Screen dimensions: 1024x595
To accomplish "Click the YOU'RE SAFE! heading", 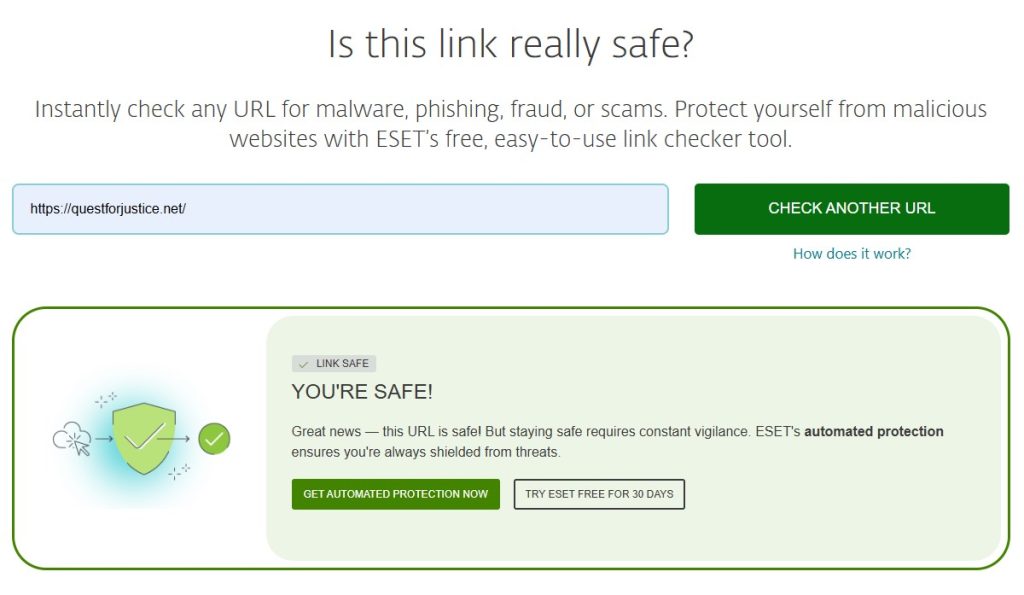I will 362,392.
